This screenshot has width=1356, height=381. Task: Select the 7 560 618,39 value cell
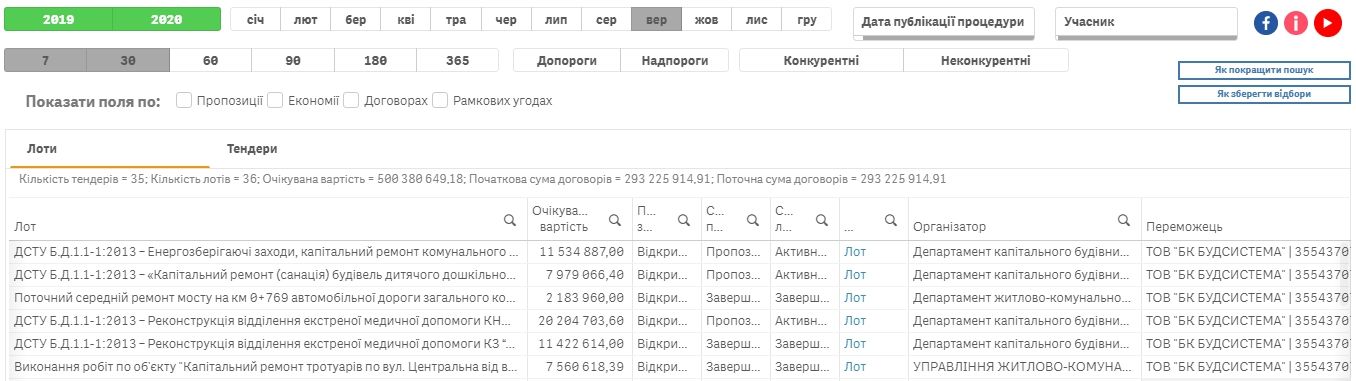click(580, 366)
